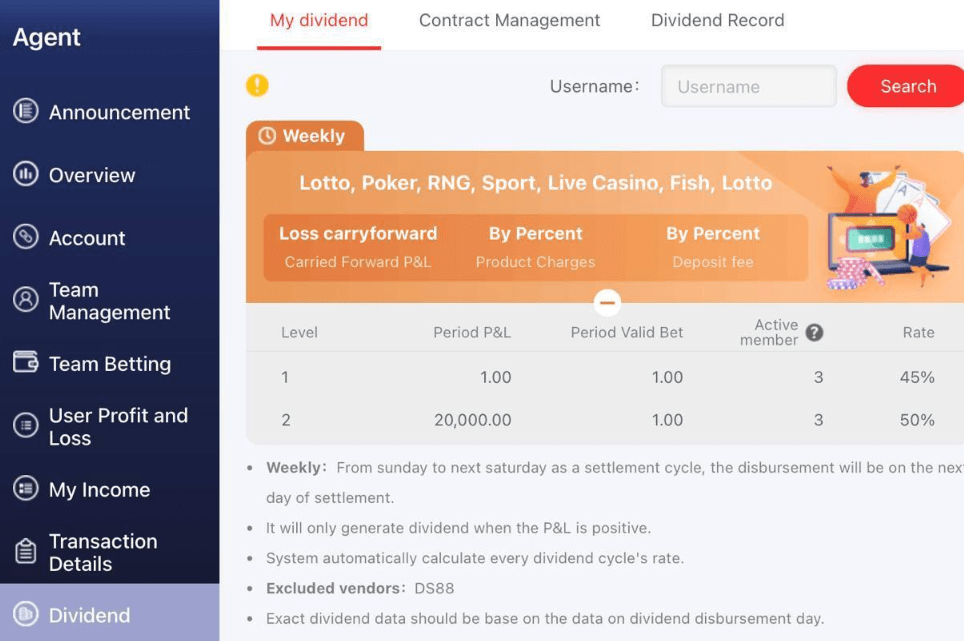Screen dimensions: 964x641
Task: Click the Overview chart icon
Action: click(x=26, y=175)
